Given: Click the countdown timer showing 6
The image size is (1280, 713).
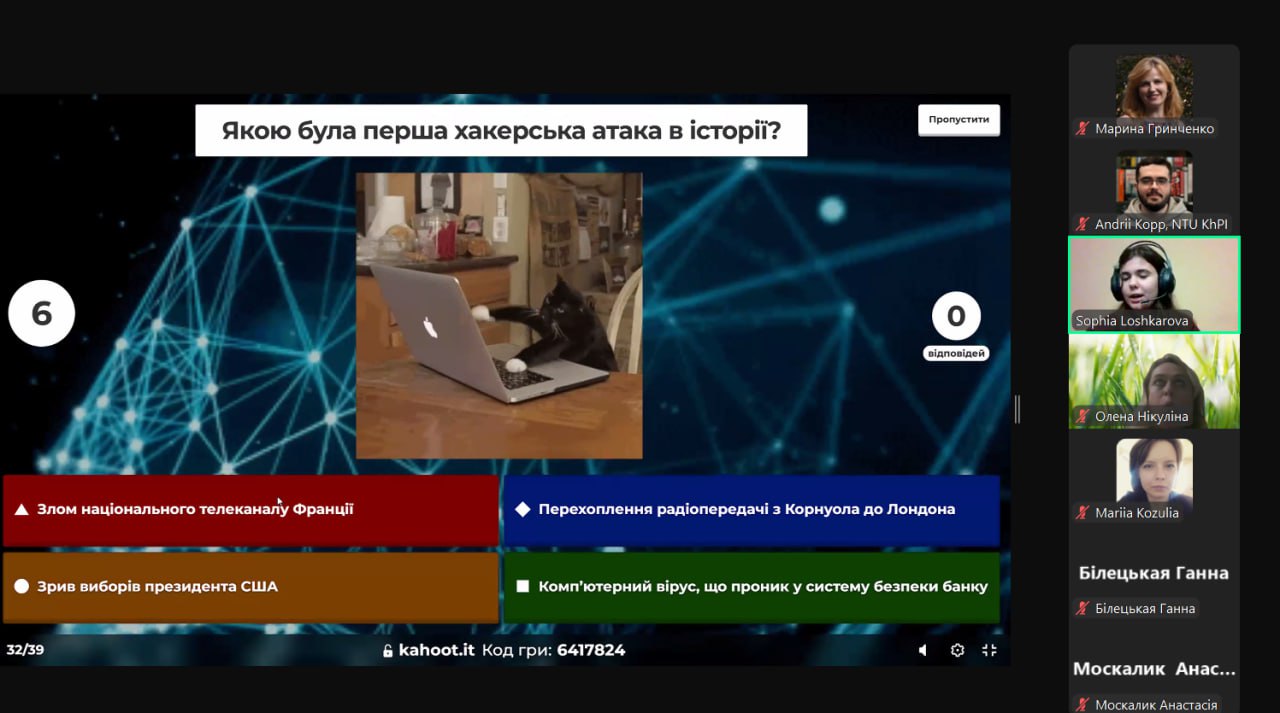Looking at the screenshot, I should pos(42,313).
